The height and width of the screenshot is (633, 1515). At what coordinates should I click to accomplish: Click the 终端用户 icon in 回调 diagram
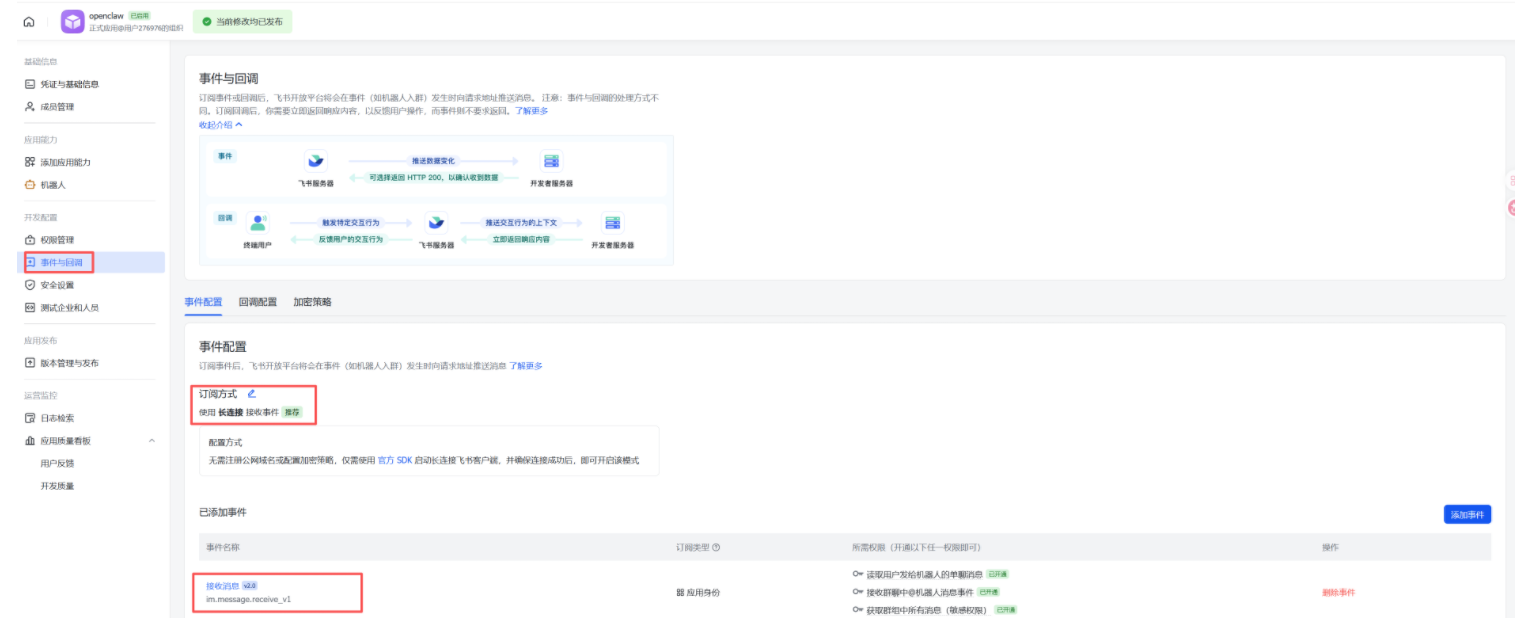click(258, 222)
